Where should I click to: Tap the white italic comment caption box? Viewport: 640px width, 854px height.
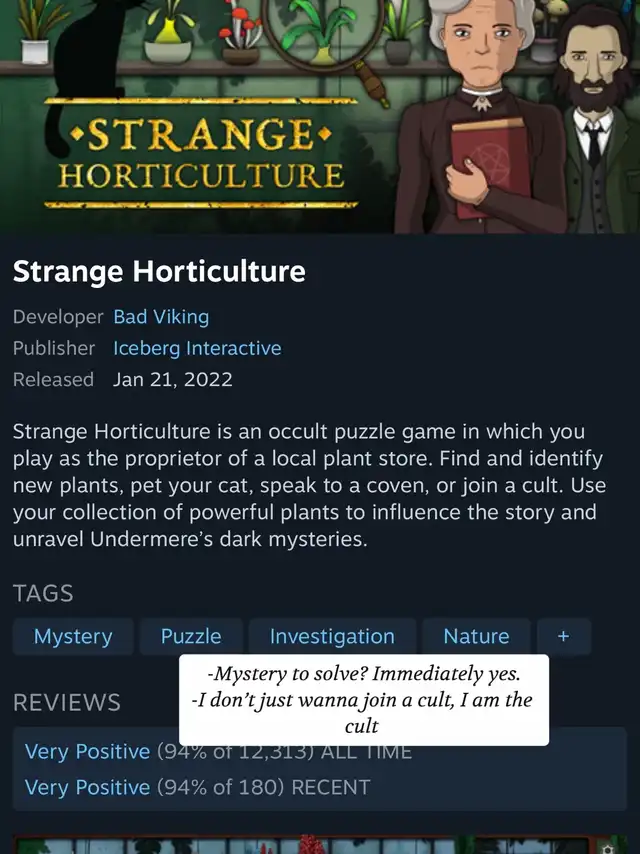(364, 700)
